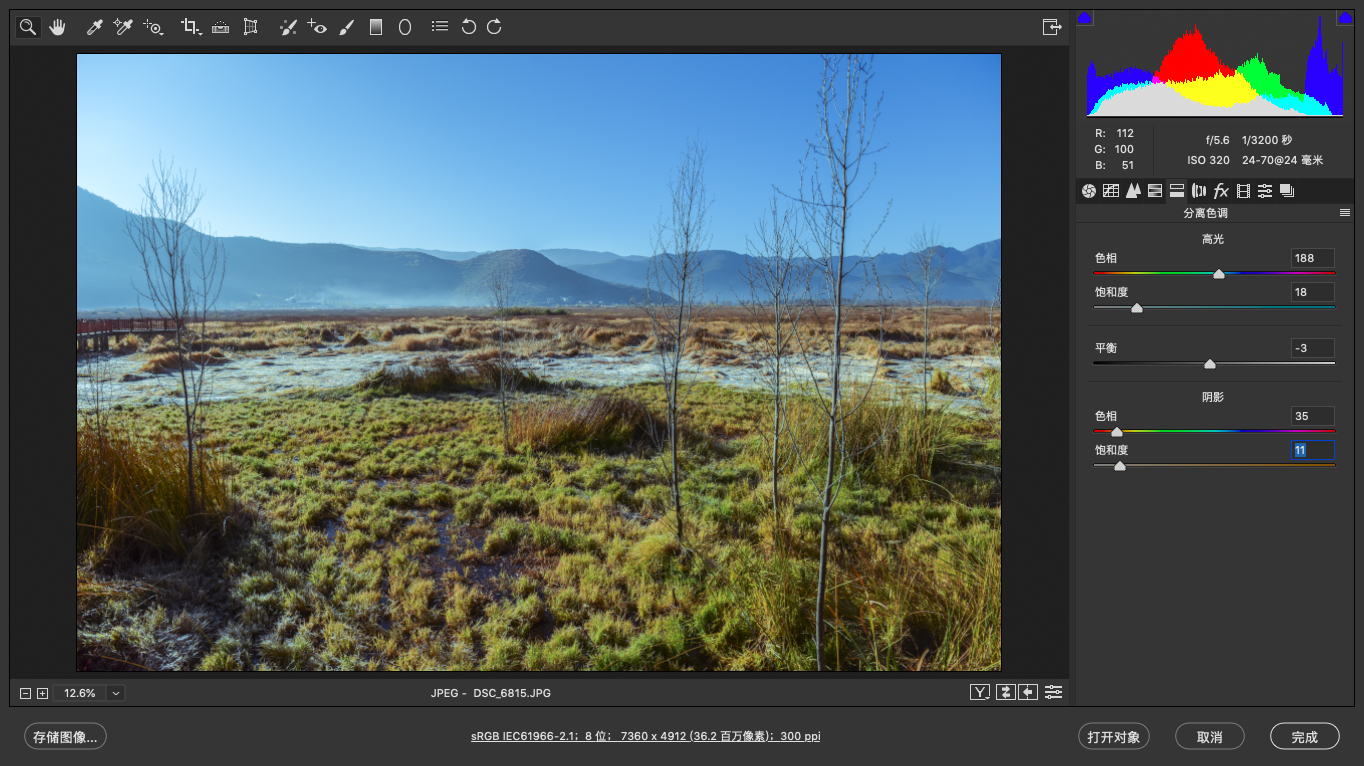
Task: Copy current settings to before state
Action: click(1028, 692)
